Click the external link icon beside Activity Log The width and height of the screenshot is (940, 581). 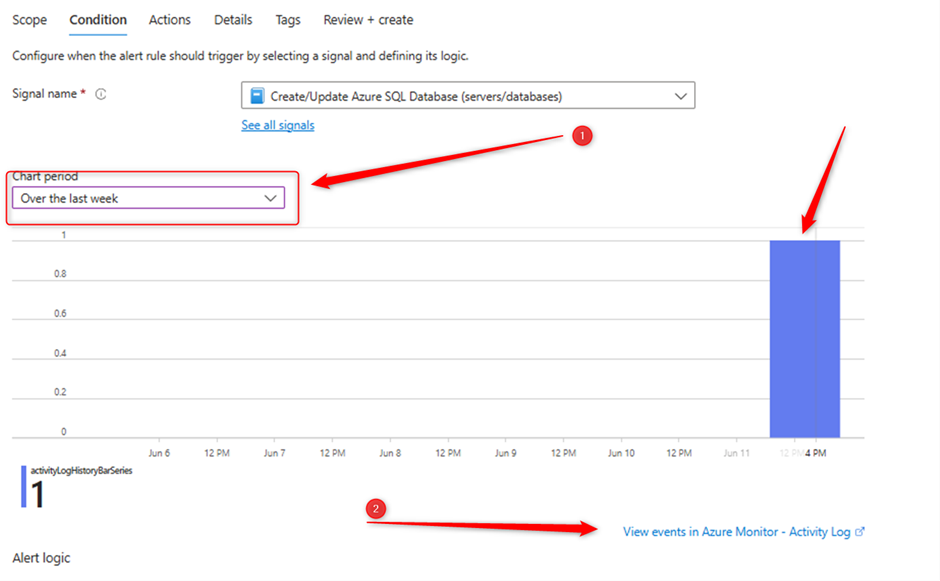(860, 531)
